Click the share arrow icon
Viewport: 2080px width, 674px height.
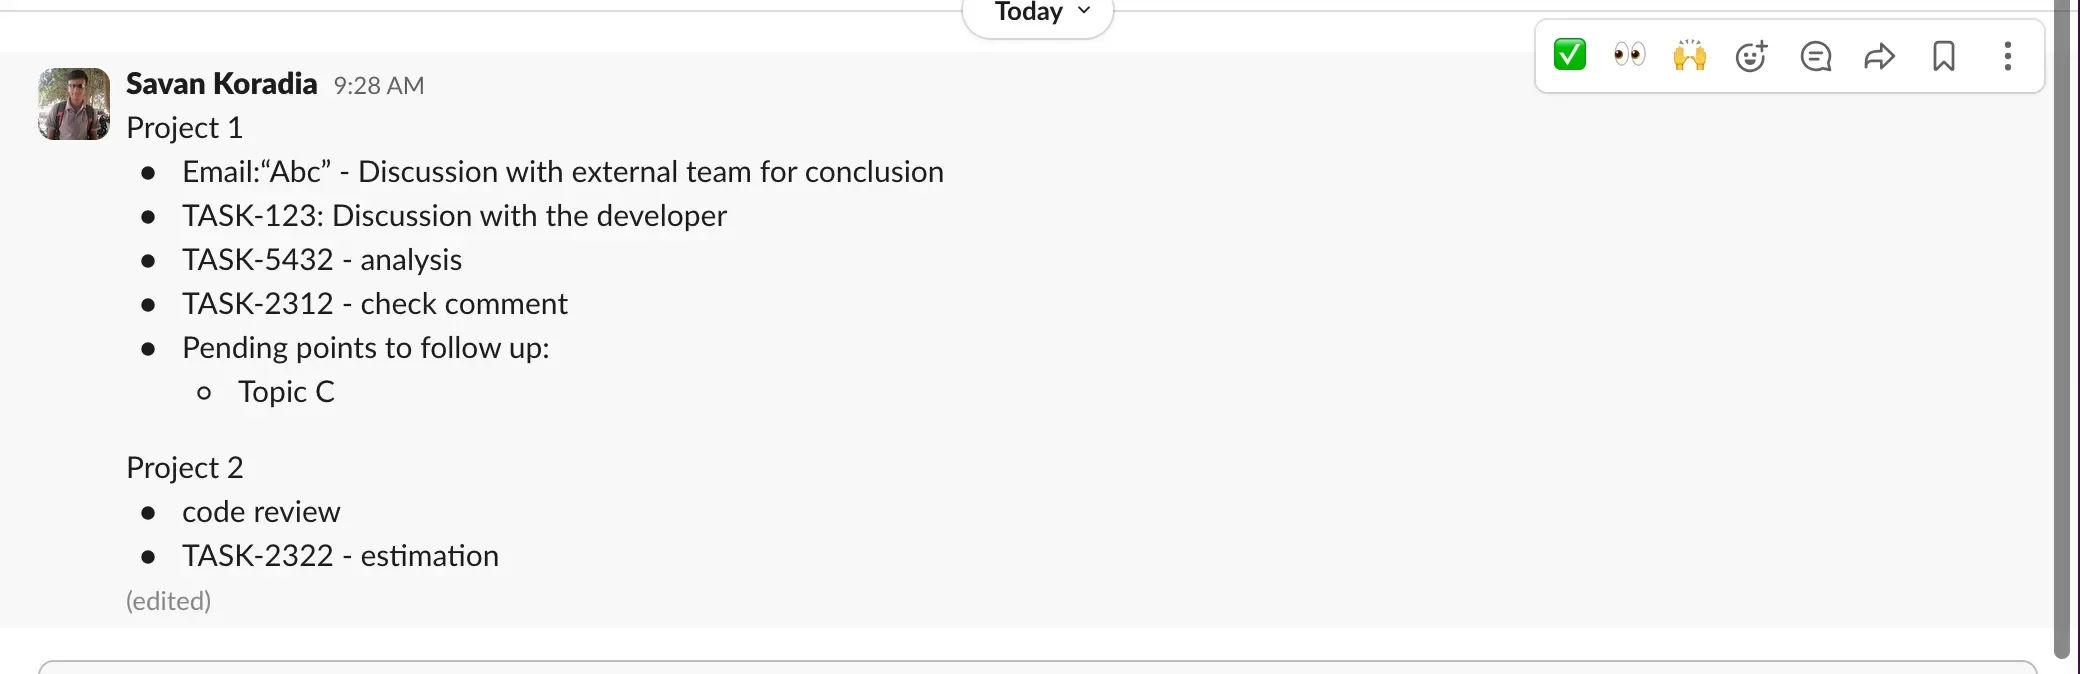point(1879,56)
